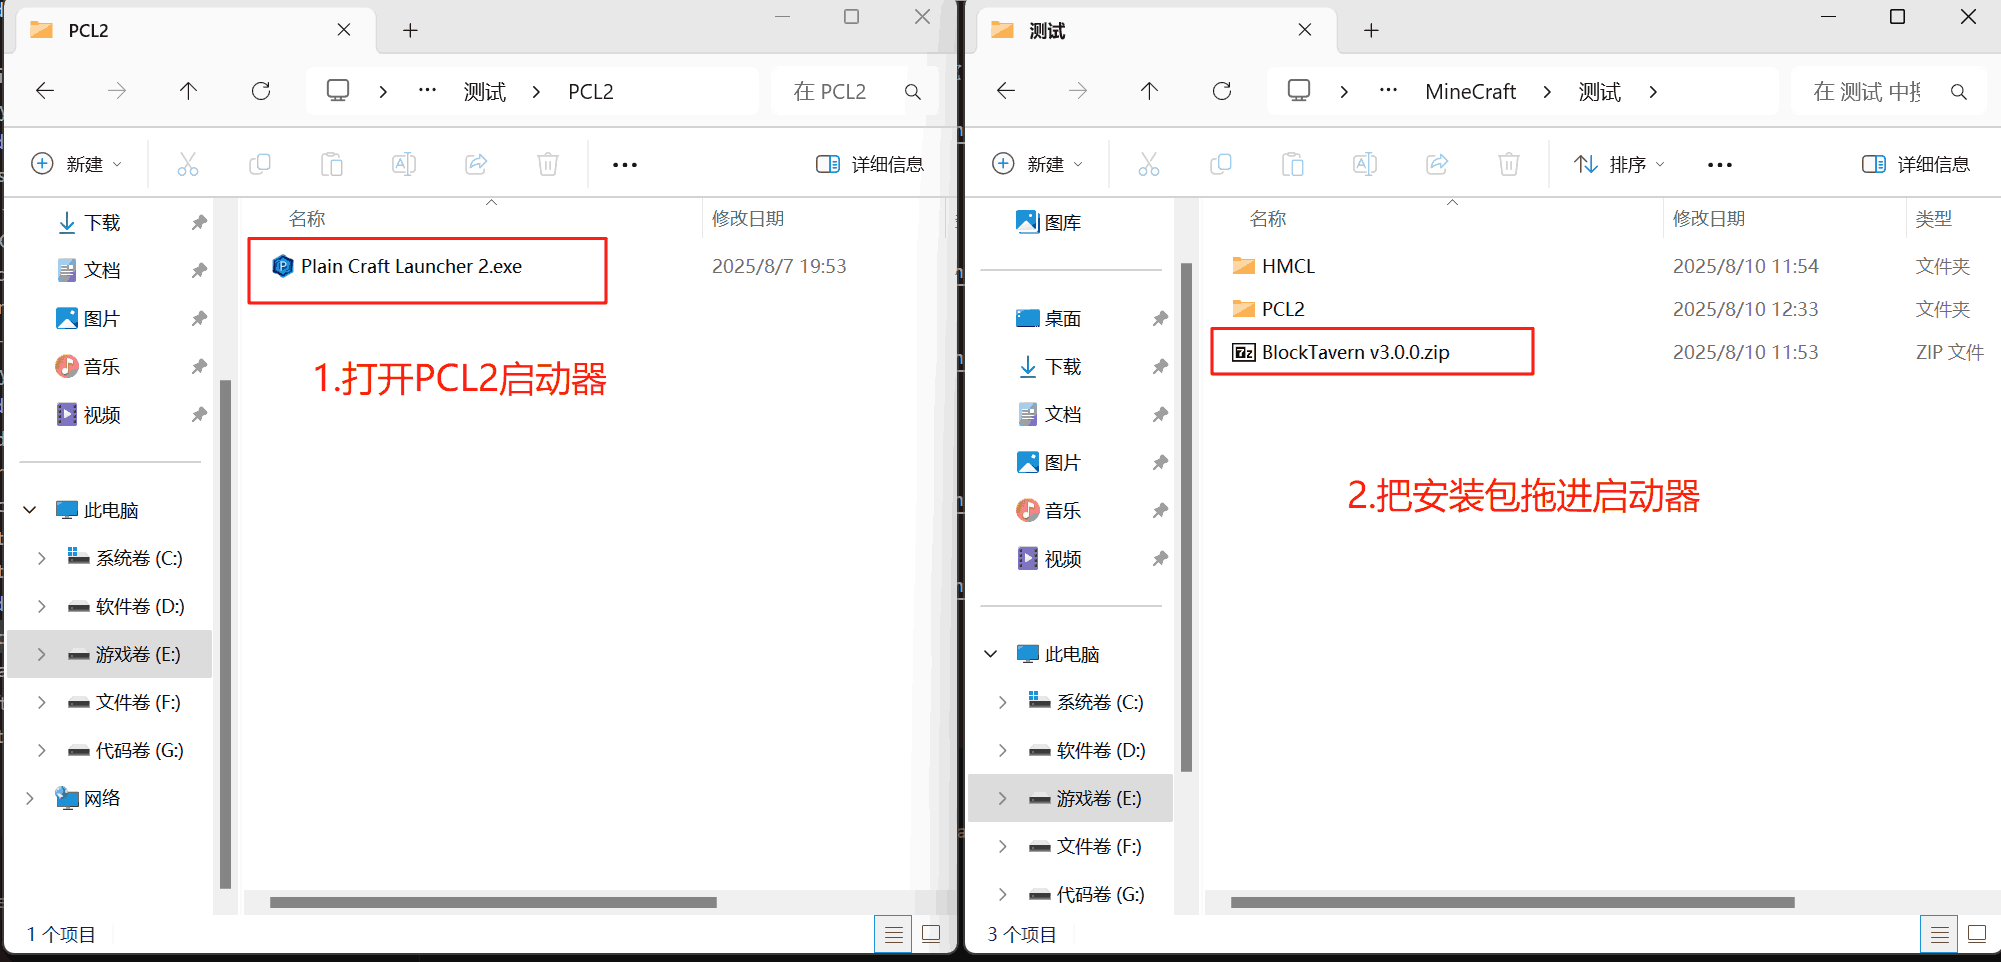The image size is (2001, 962).
Task: Sort by 名称 column in PCL2 window
Action: coord(307,219)
